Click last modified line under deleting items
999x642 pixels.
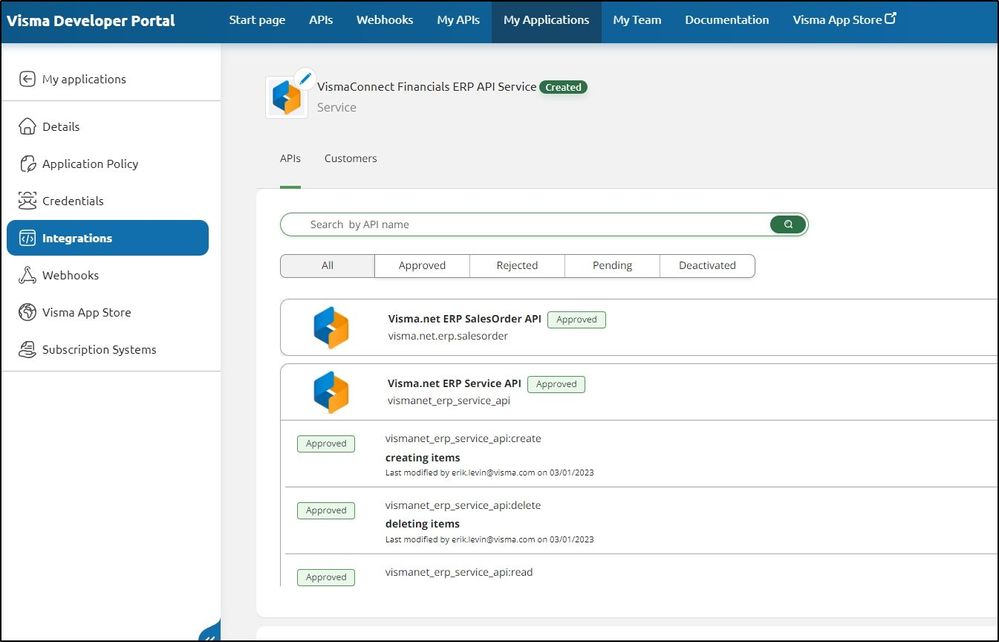[489, 539]
